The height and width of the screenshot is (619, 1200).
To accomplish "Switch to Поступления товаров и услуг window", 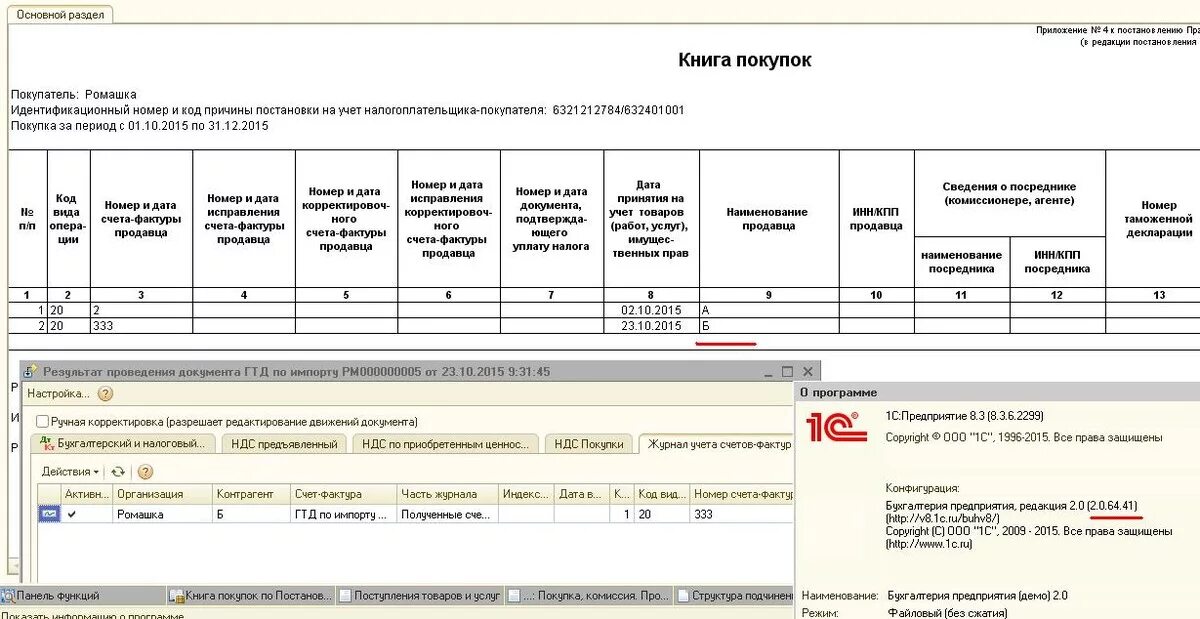I will 420,596.
